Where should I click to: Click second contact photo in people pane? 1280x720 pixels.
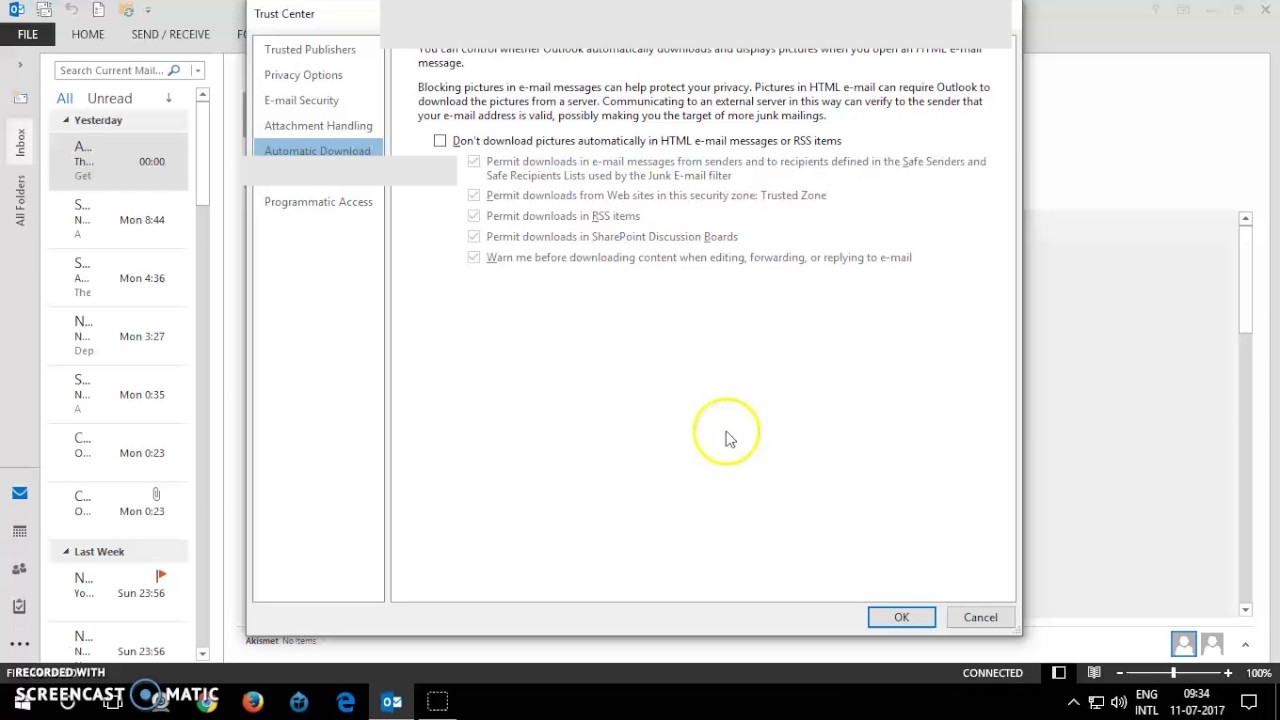pyautogui.click(x=1212, y=644)
